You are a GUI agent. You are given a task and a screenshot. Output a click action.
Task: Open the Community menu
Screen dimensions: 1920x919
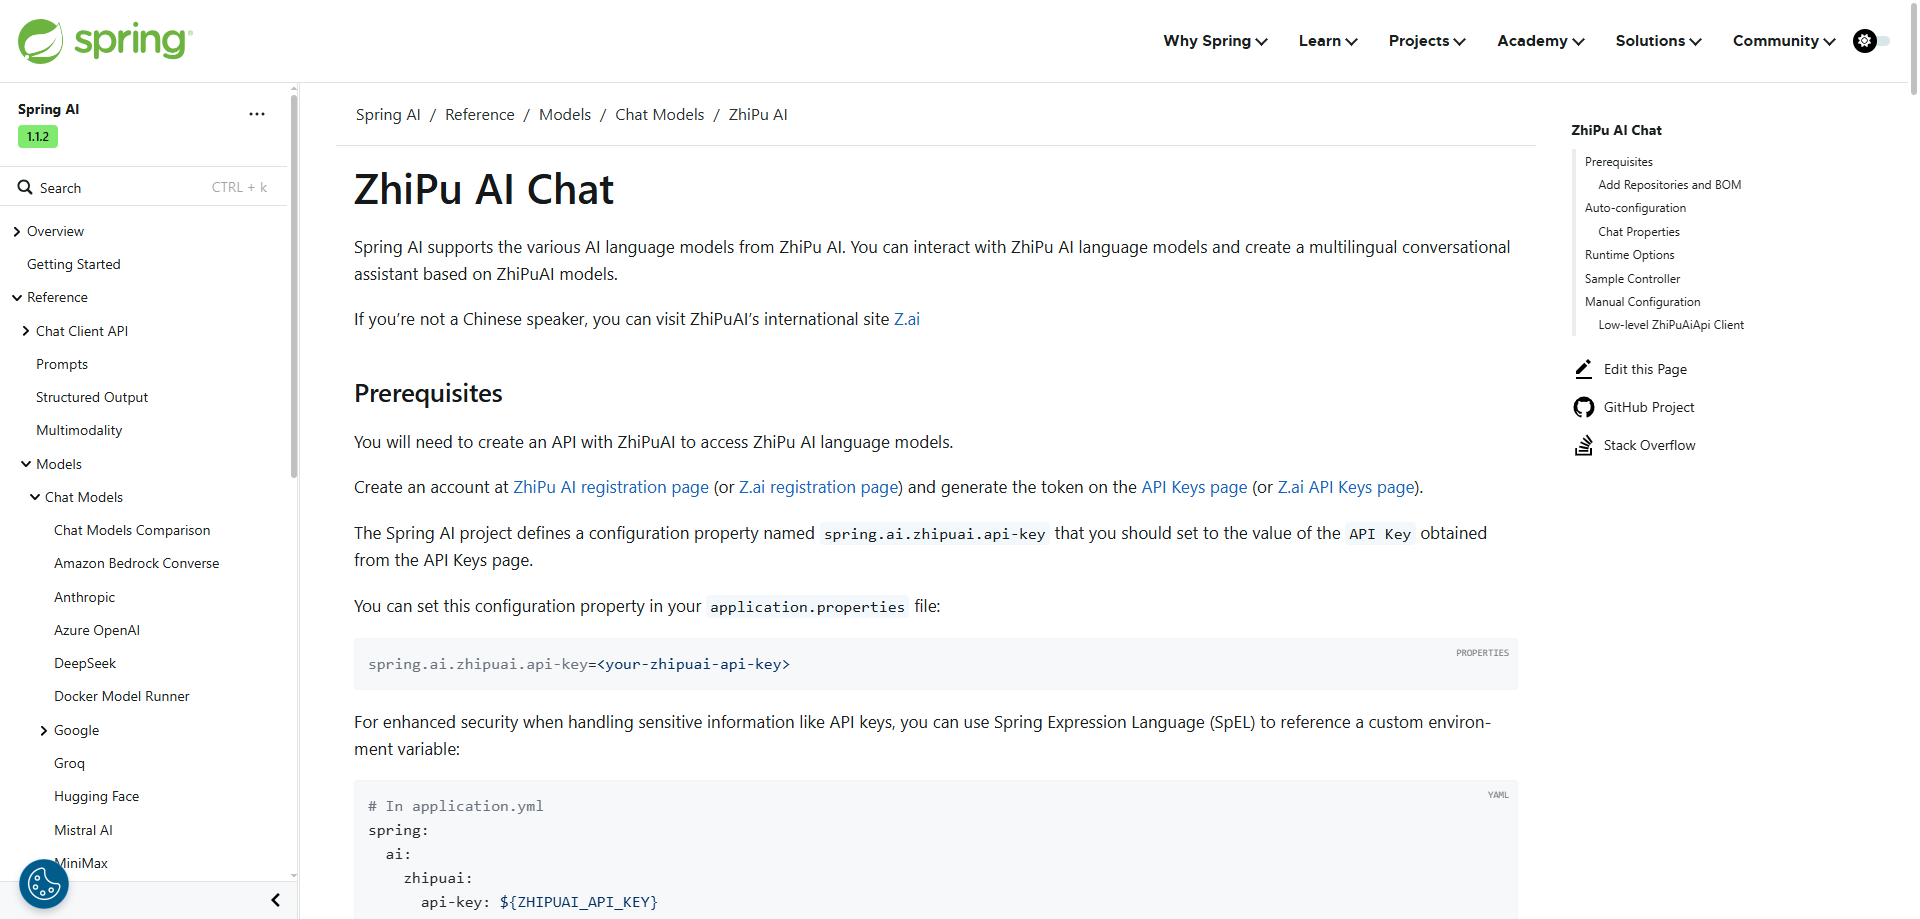tap(1784, 41)
